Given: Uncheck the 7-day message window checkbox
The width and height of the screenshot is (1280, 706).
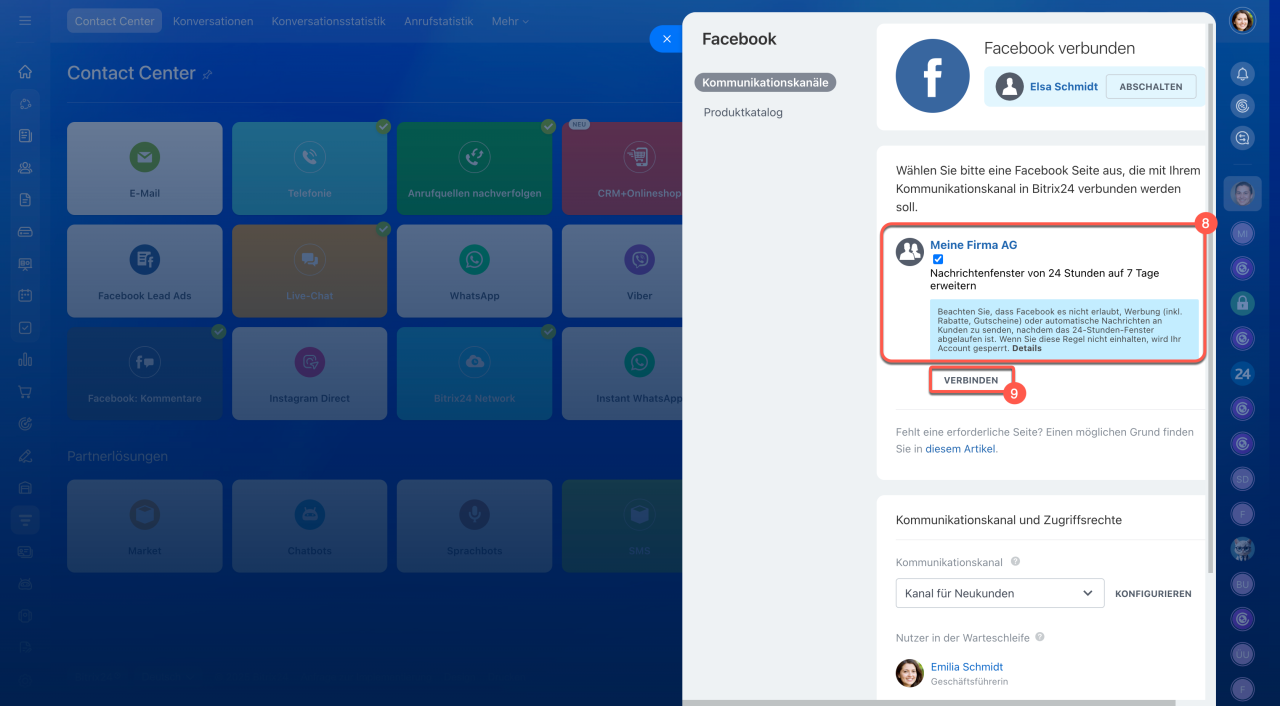Looking at the screenshot, I should point(938,259).
